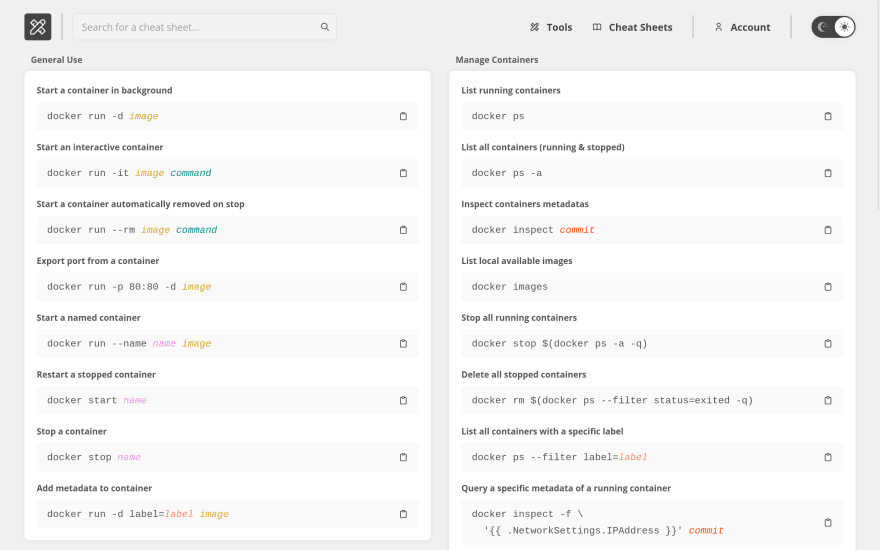Click 'Inspect containers metadatas' title
This screenshot has width=880, height=550.
click(x=525, y=204)
